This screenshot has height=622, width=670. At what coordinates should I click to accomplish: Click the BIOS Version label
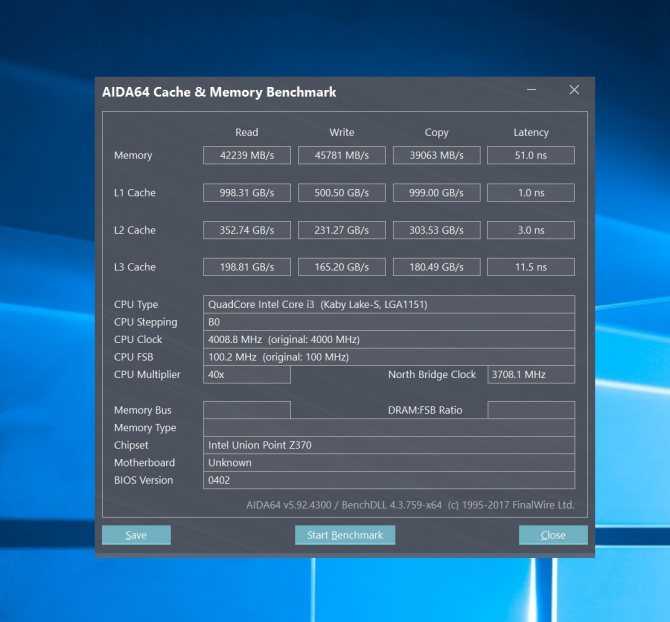[x=144, y=480]
